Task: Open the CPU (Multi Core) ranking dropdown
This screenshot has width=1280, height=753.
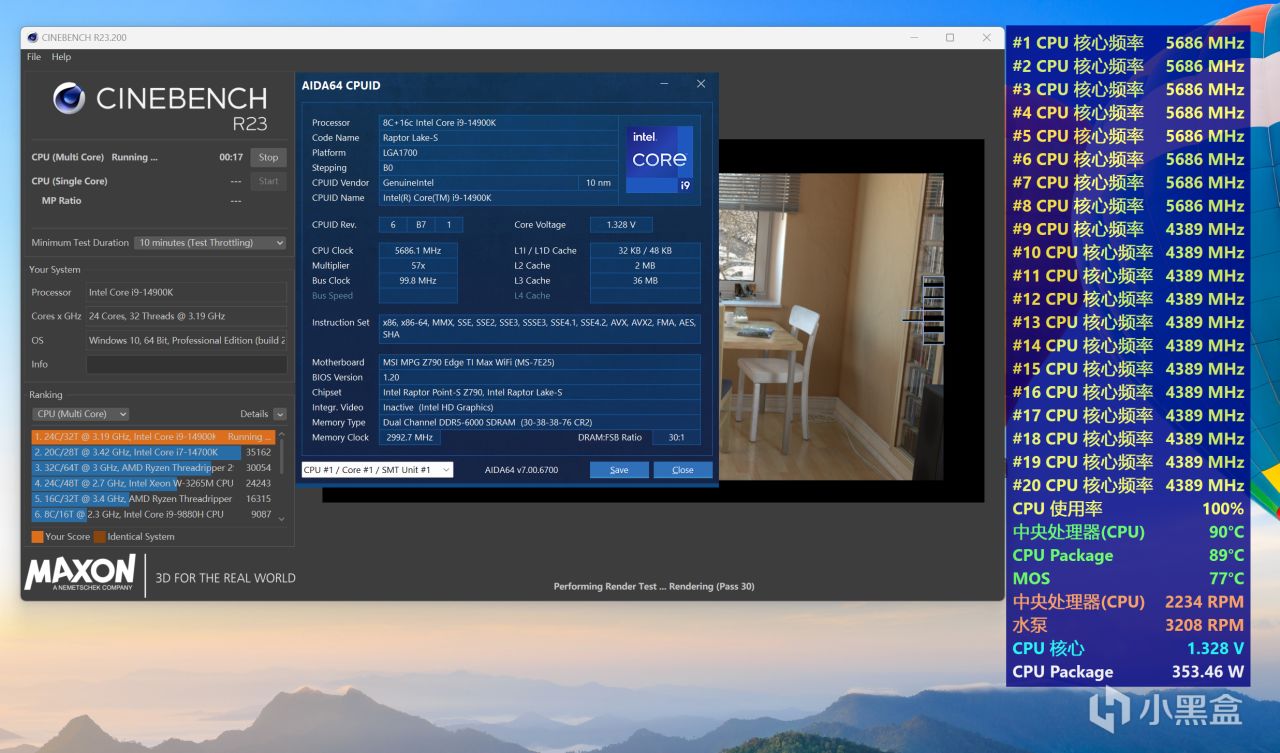Action: coord(81,414)
